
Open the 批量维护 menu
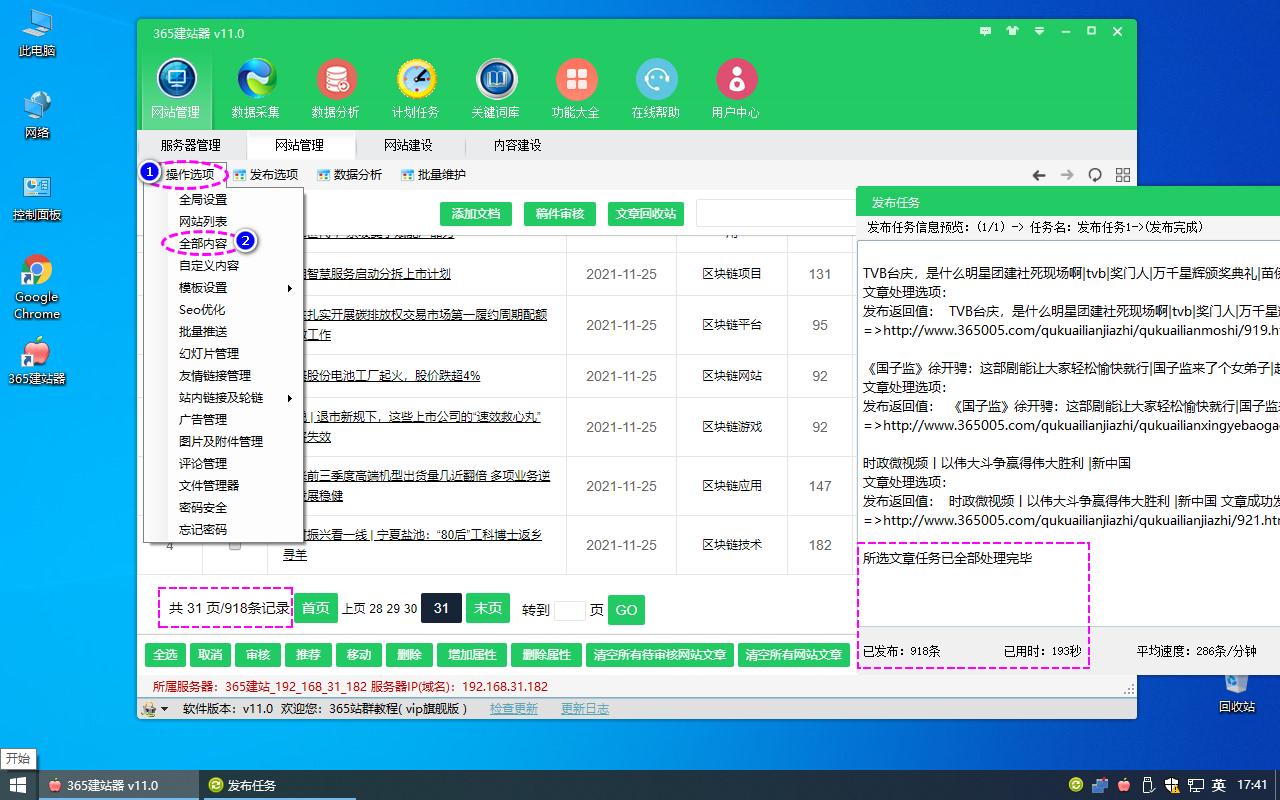click(x=434, y=175)
